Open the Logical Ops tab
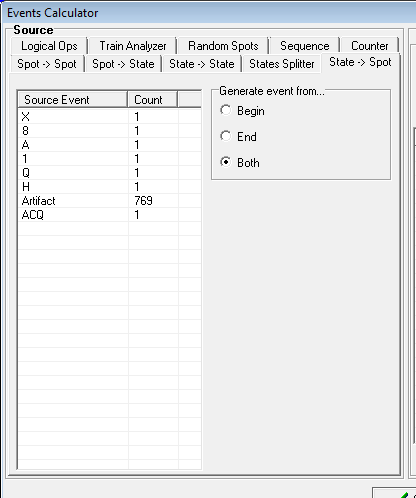 pos(49,46)
